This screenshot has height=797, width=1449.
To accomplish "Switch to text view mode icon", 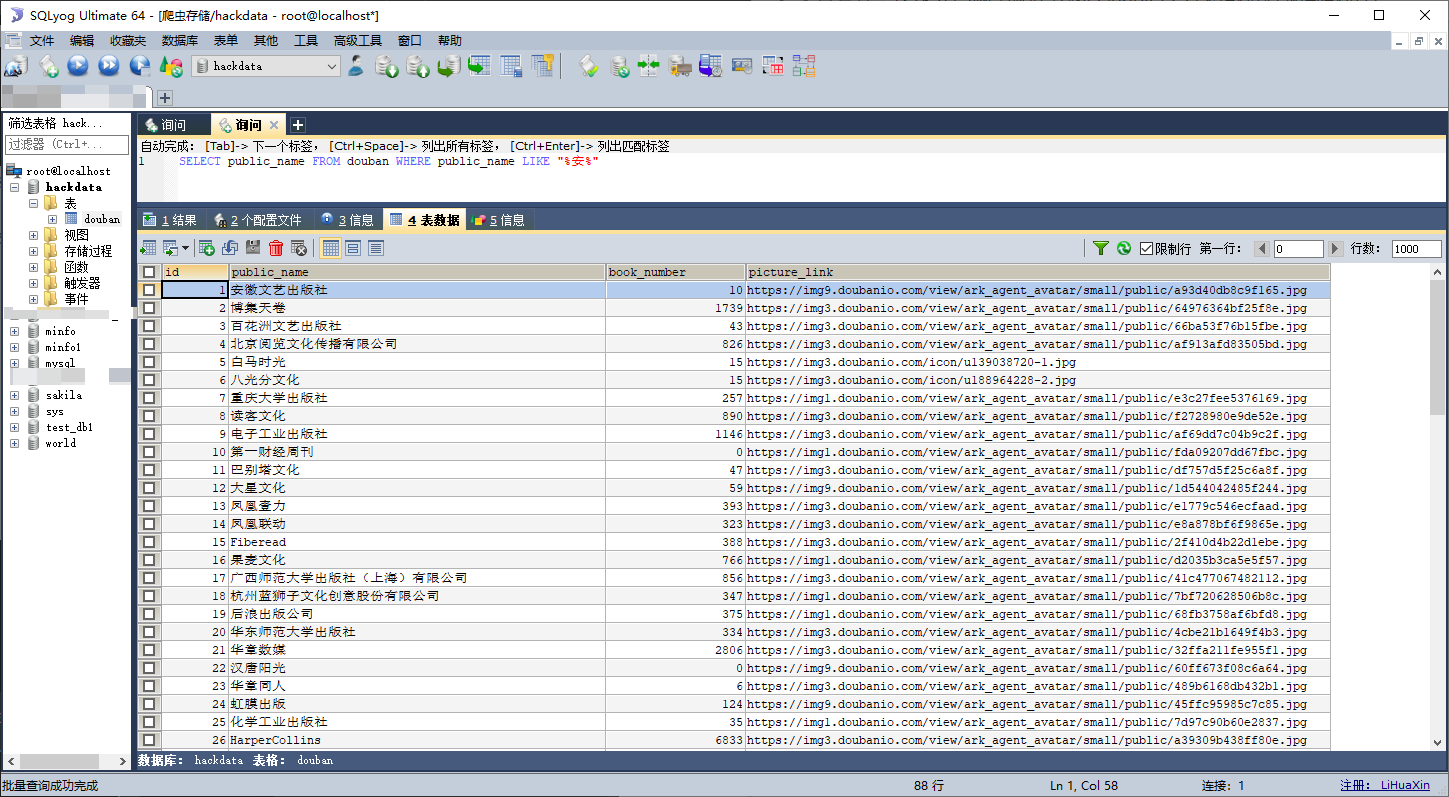I will (376, 248).
